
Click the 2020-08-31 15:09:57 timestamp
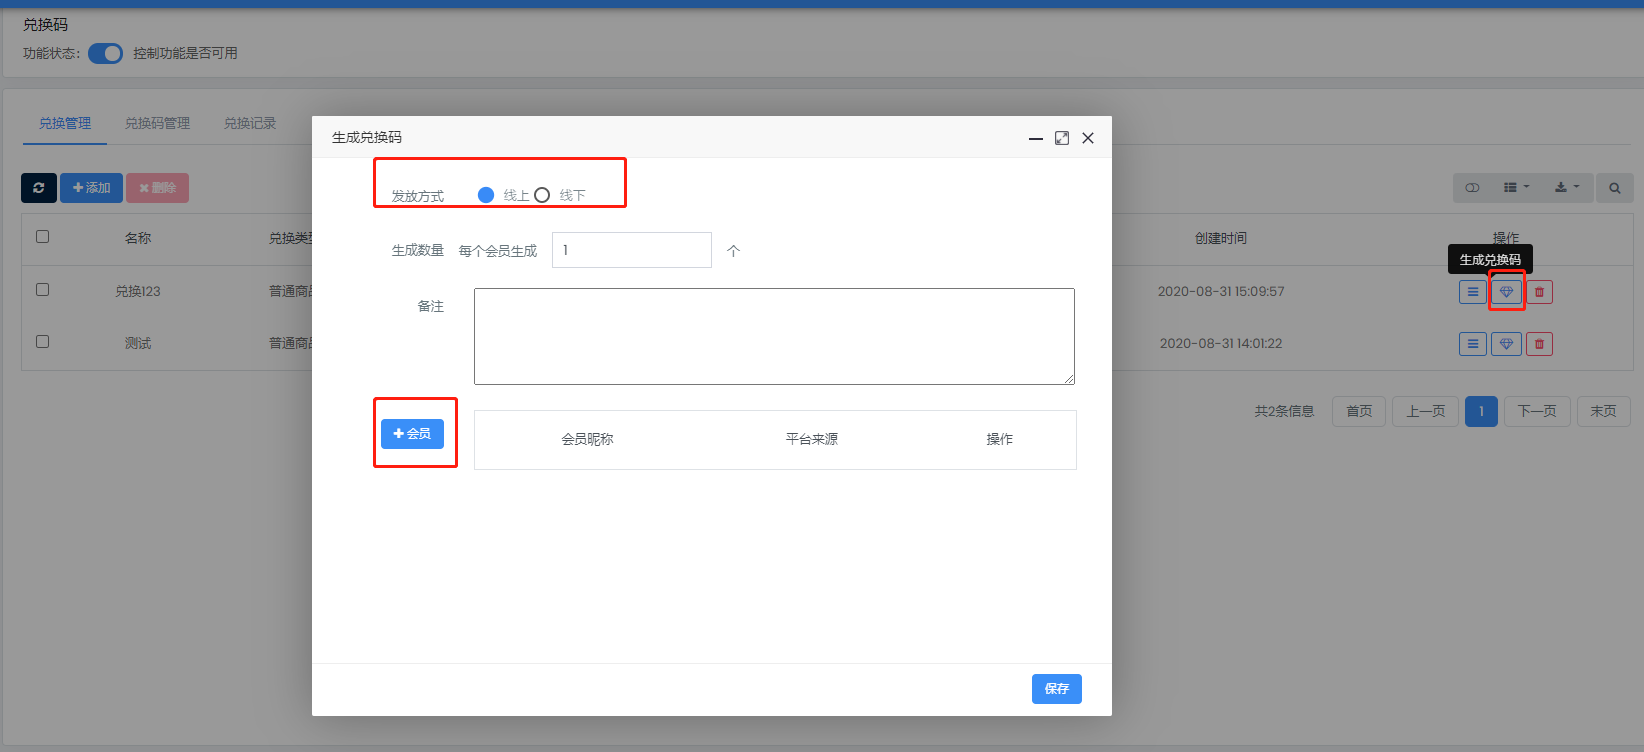tap(1221, 291)
